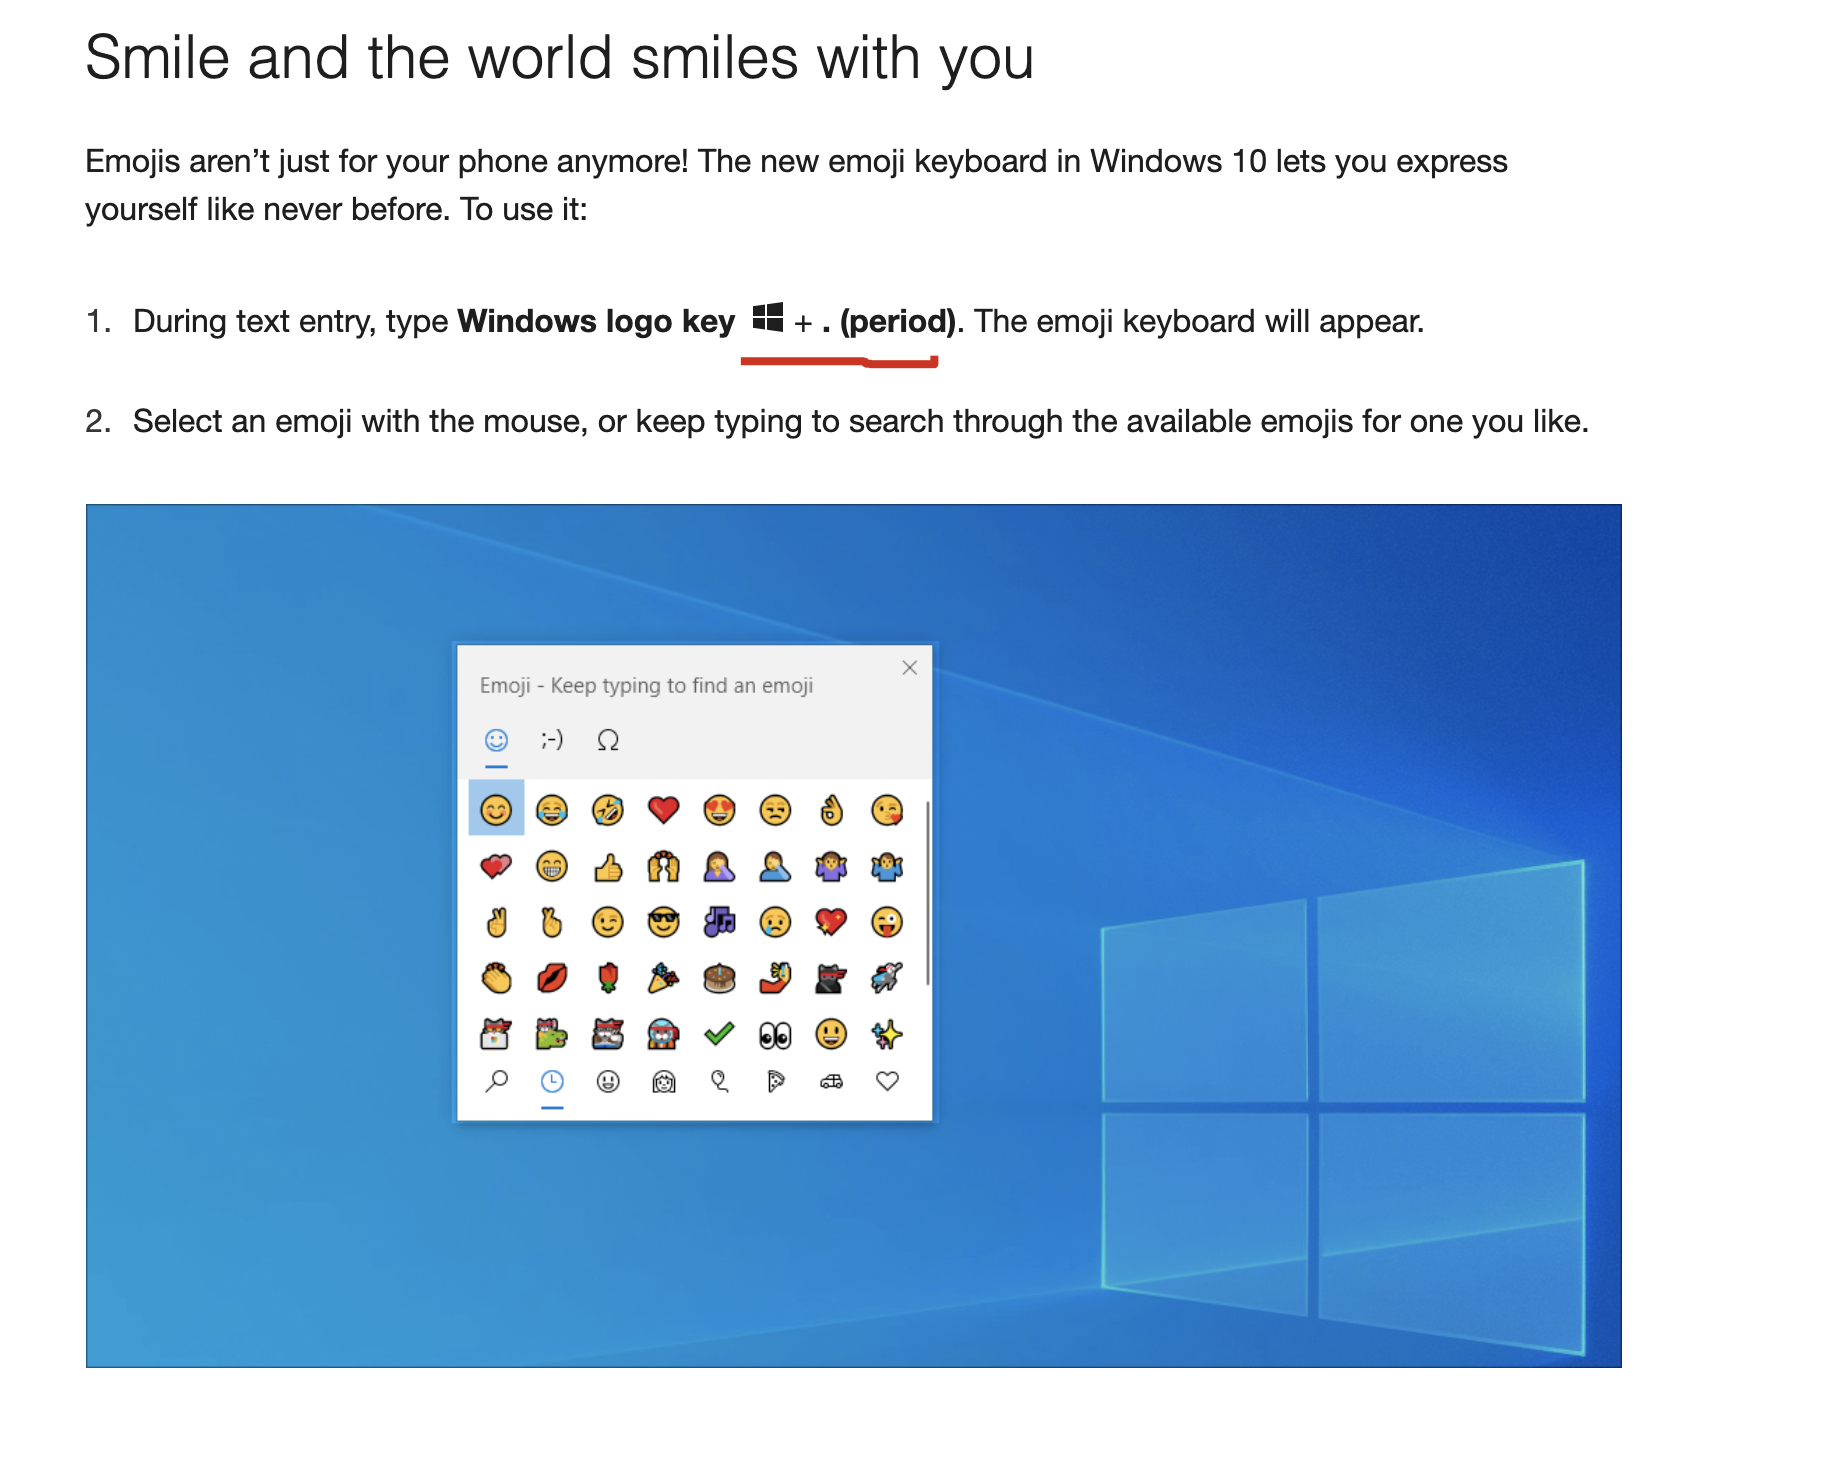Viewport: 1836px width, 1464px height.
Task: Select the purple musical notes emoji
Action: tap(719, 921)
